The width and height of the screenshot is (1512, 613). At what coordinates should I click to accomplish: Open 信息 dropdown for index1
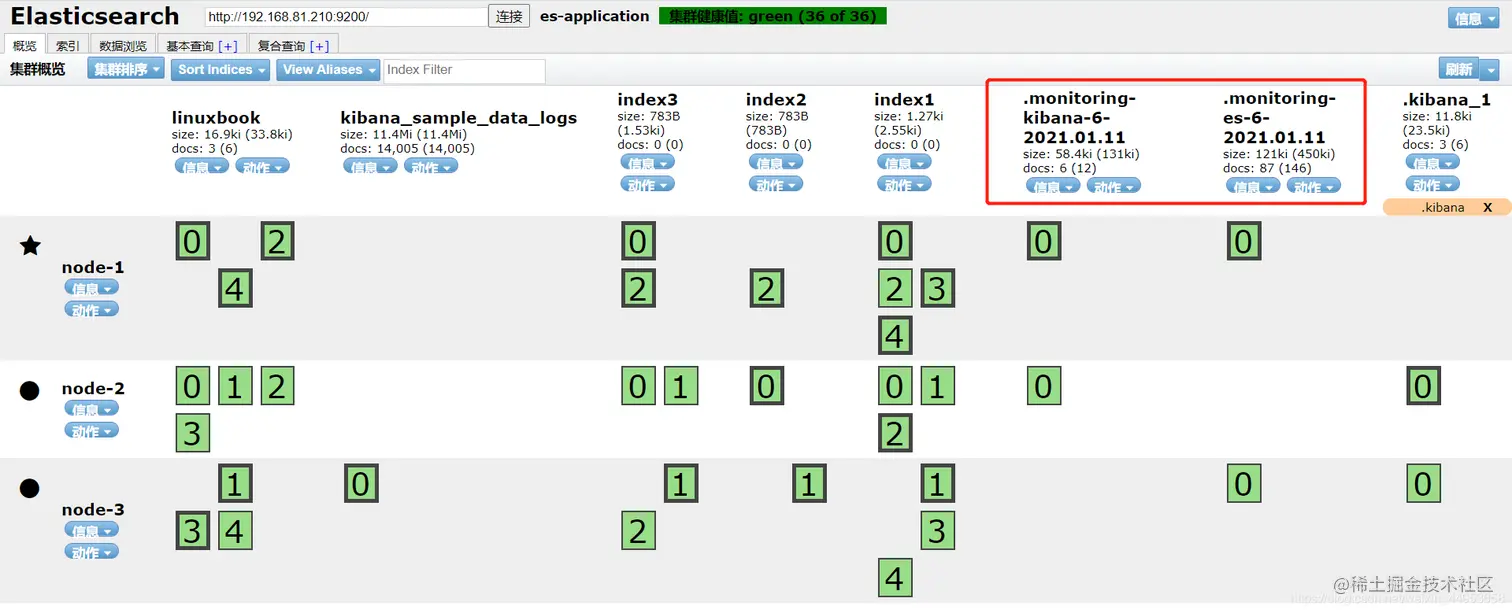[904, 162]
